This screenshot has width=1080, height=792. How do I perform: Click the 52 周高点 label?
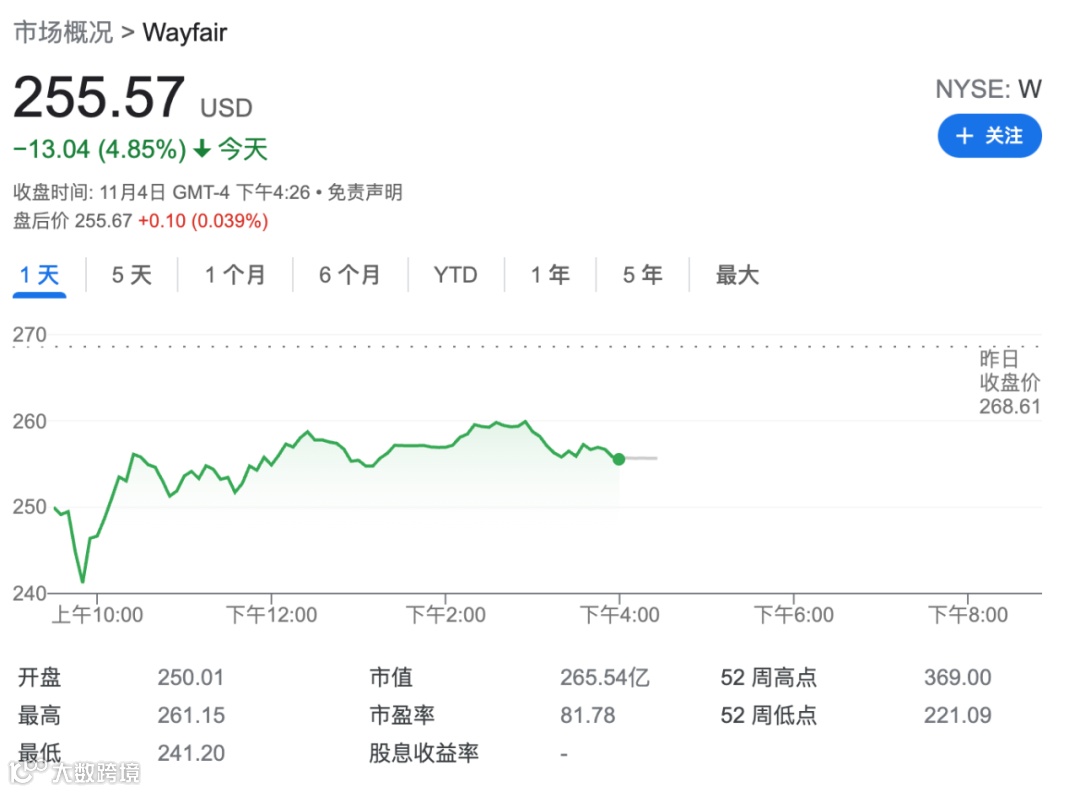tap(769, 678)
